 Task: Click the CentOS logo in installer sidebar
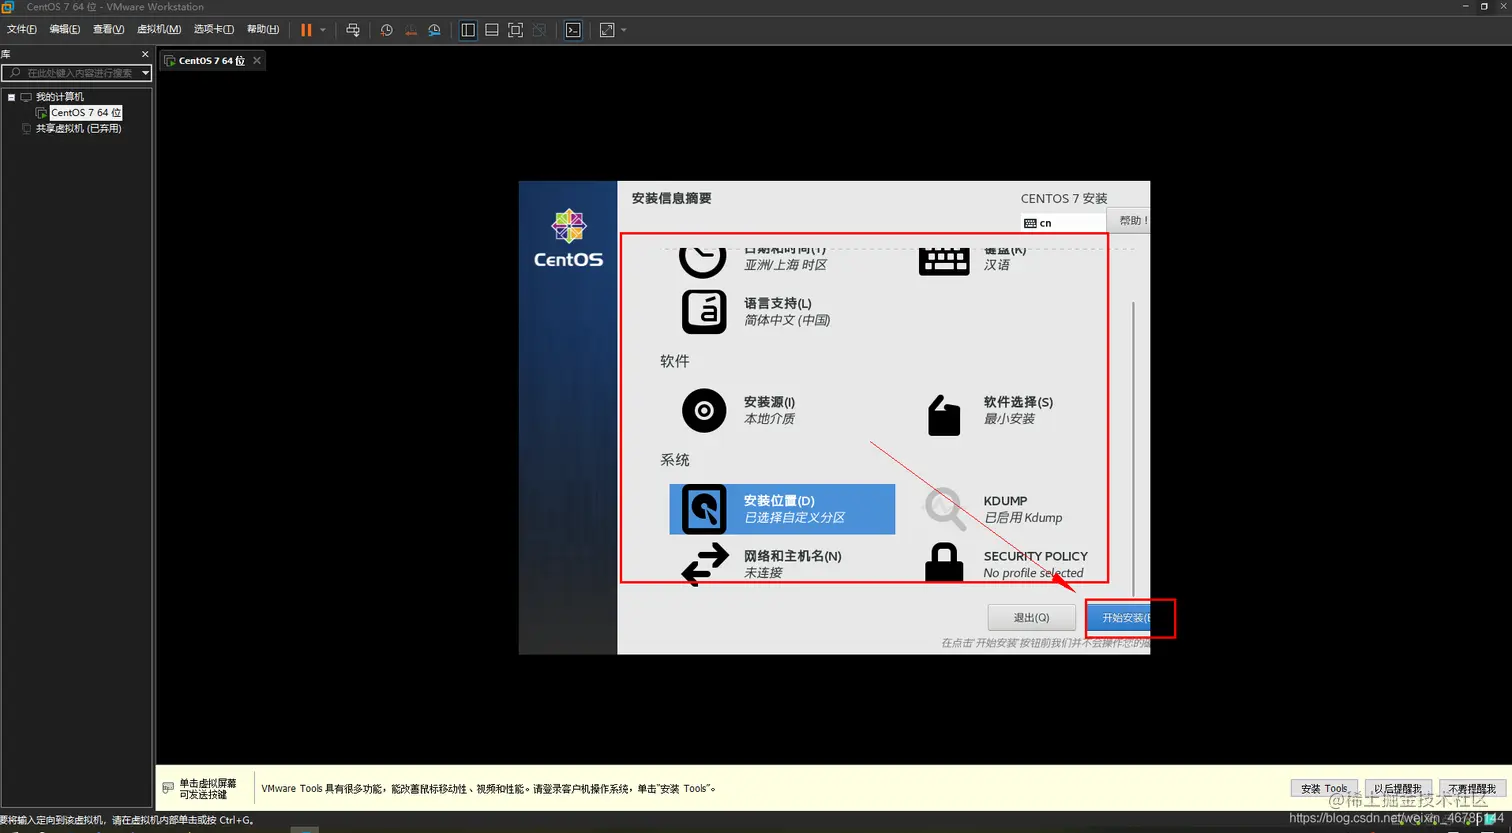click(x=568, y=238)
